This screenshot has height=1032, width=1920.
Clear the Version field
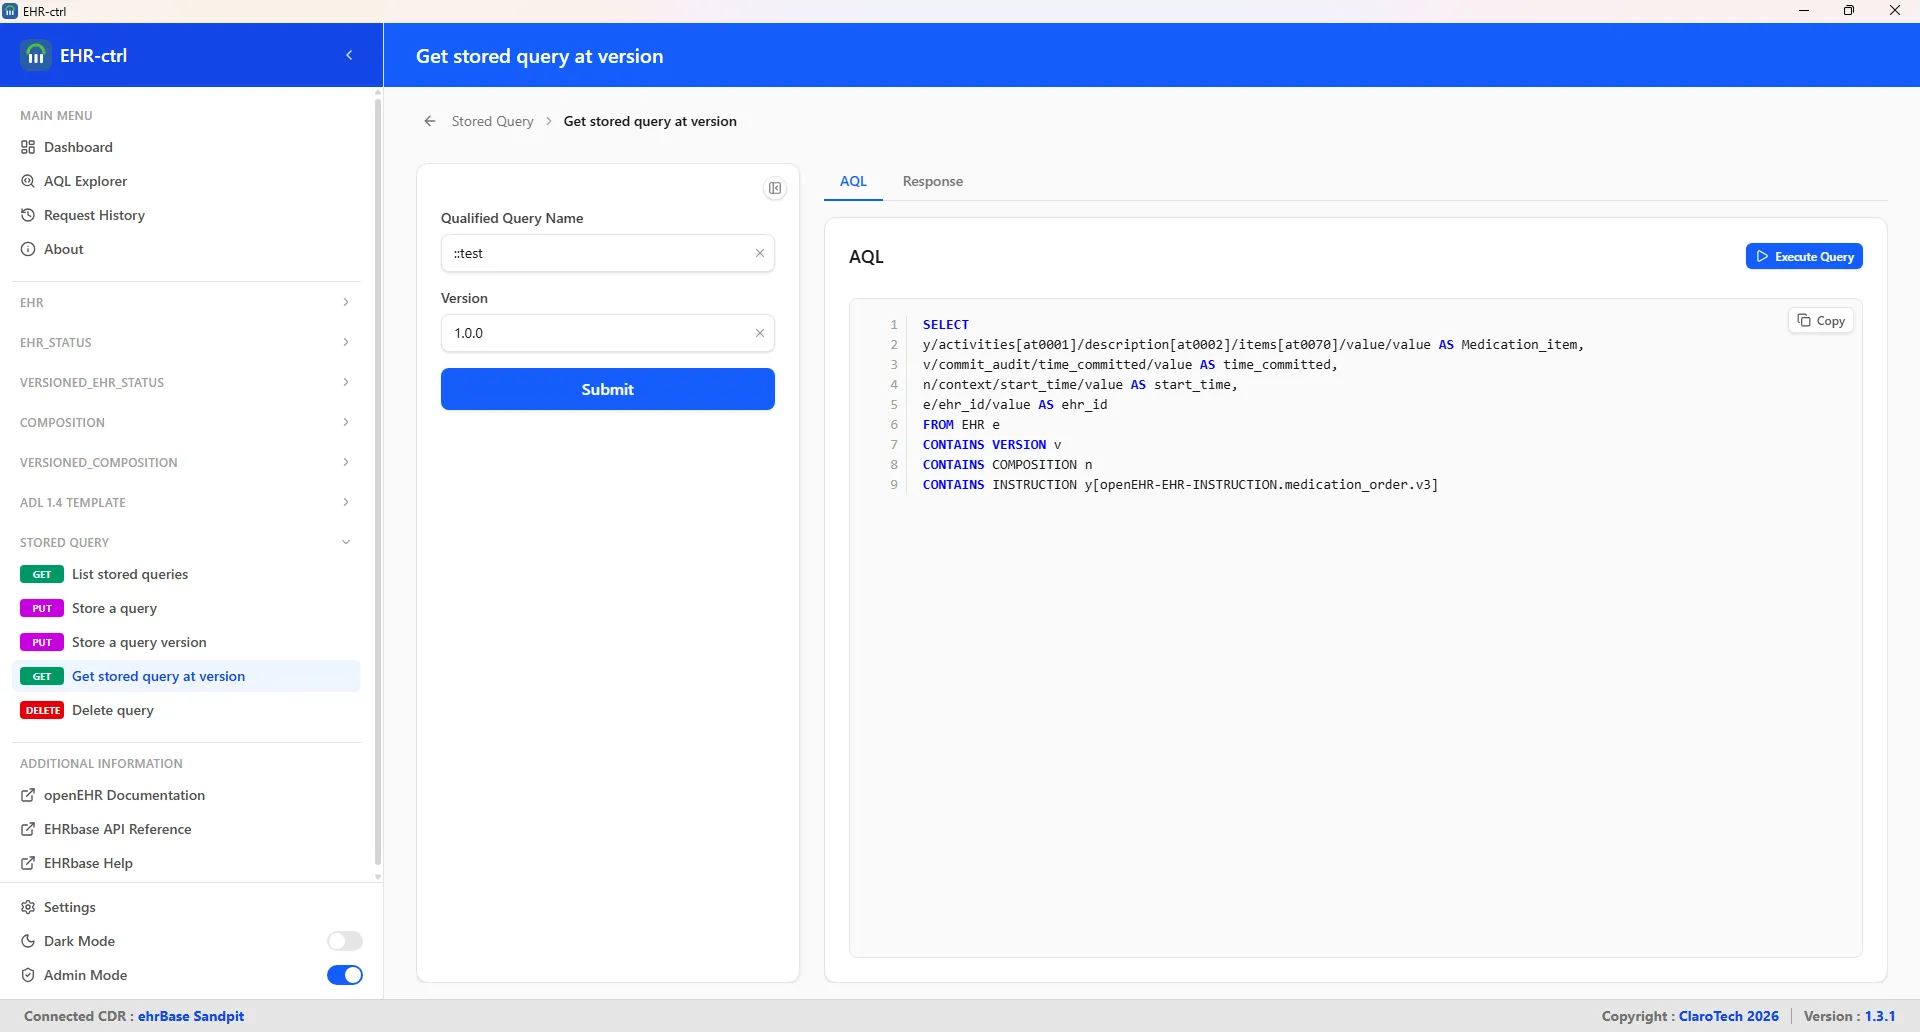(760, 333)
